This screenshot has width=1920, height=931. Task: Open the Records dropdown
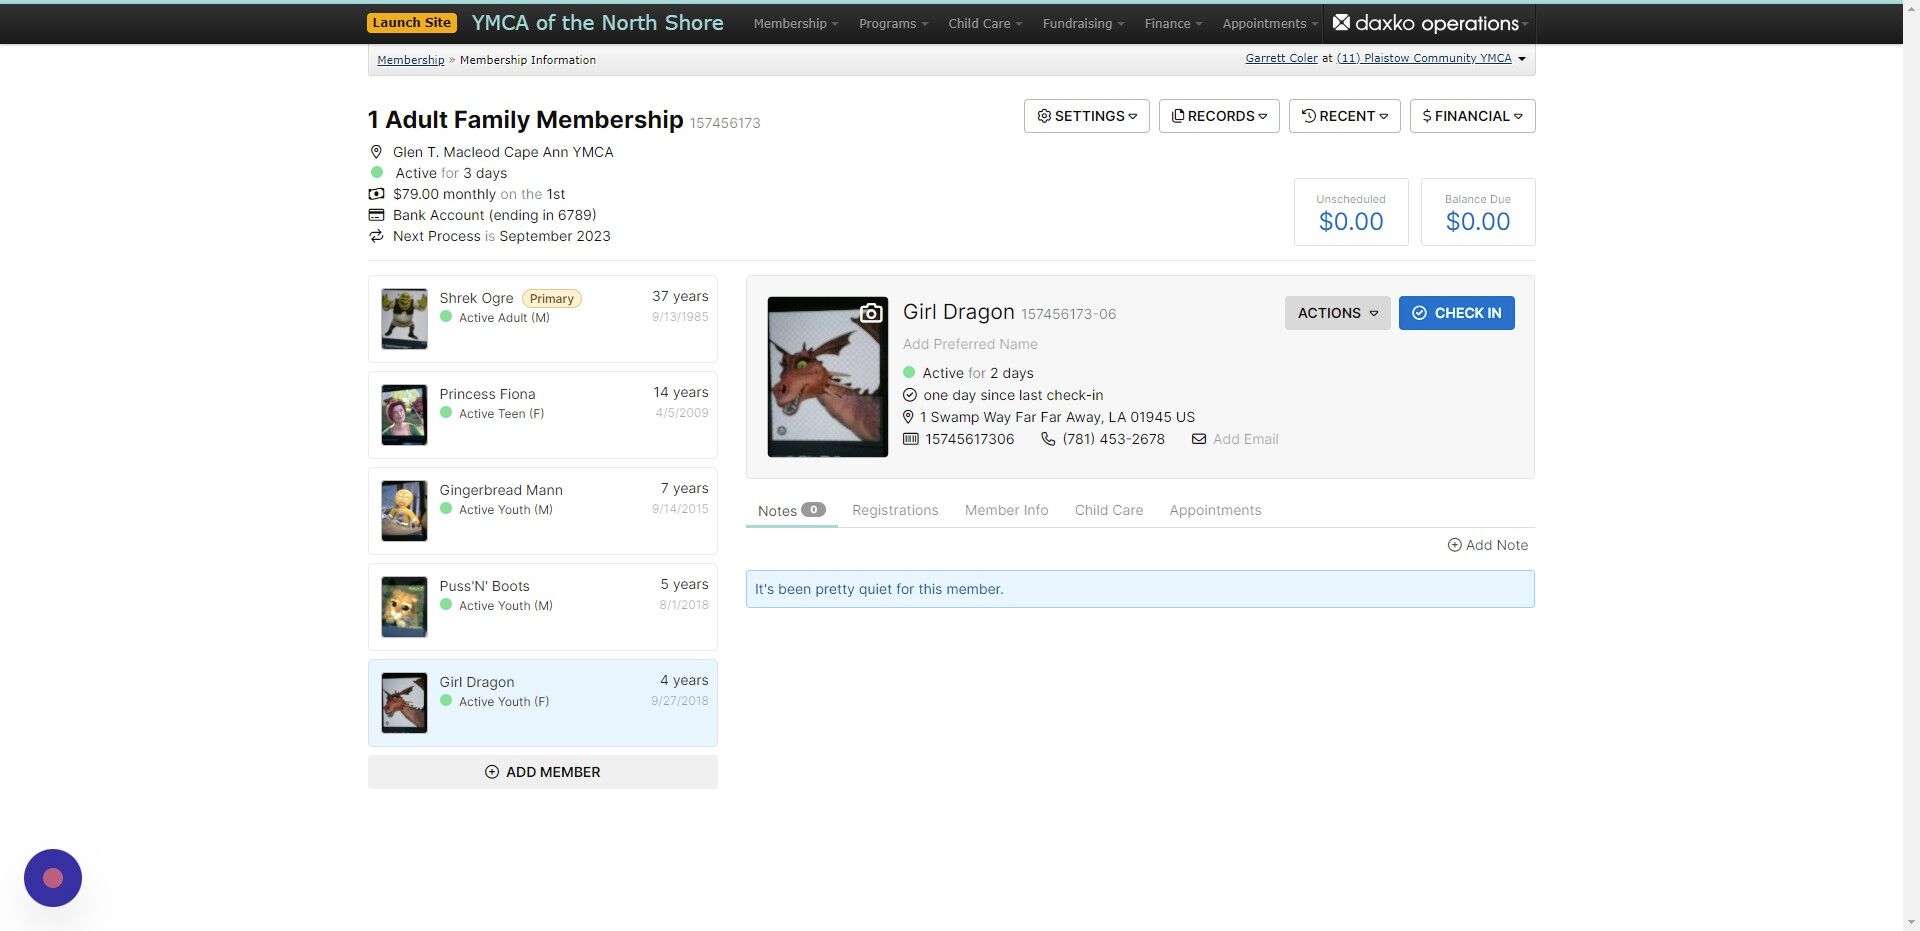[x=1219, y=116]
